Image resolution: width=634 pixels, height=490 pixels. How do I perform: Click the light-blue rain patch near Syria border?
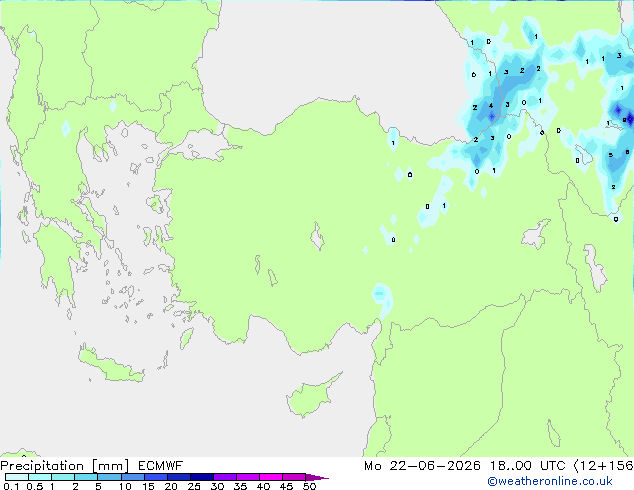pos(382,299)
